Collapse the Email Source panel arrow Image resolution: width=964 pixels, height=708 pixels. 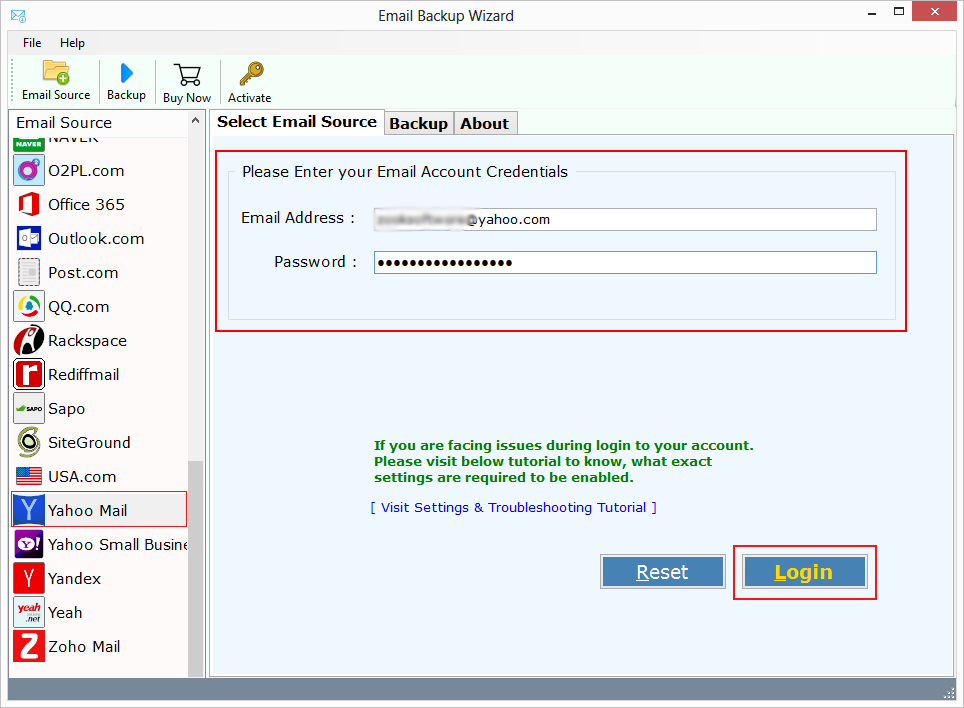(x=196, y=121)
